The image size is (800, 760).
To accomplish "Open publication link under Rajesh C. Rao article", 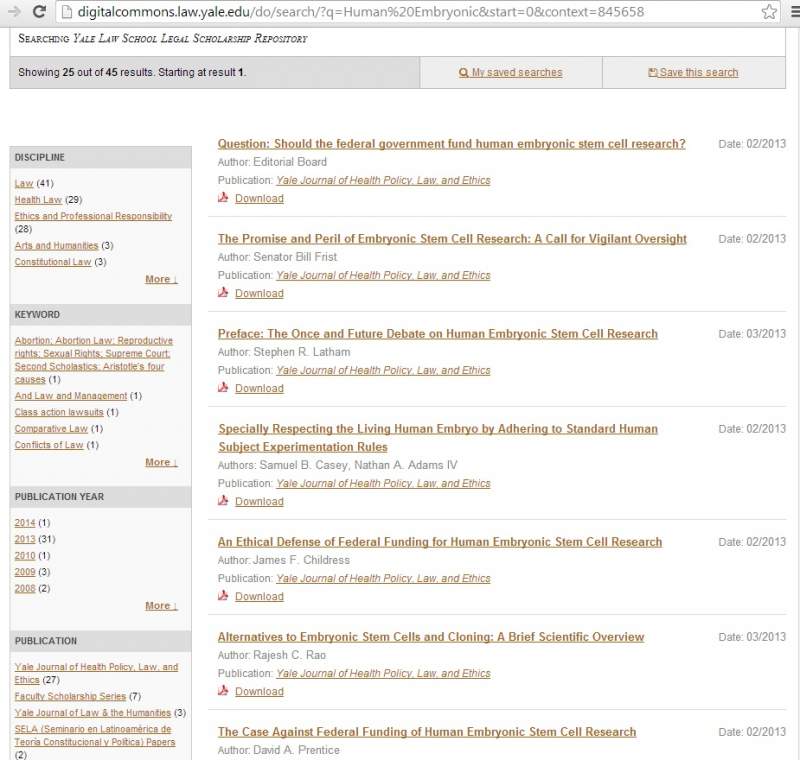I will pyautogui.click(x=383, y=673).
